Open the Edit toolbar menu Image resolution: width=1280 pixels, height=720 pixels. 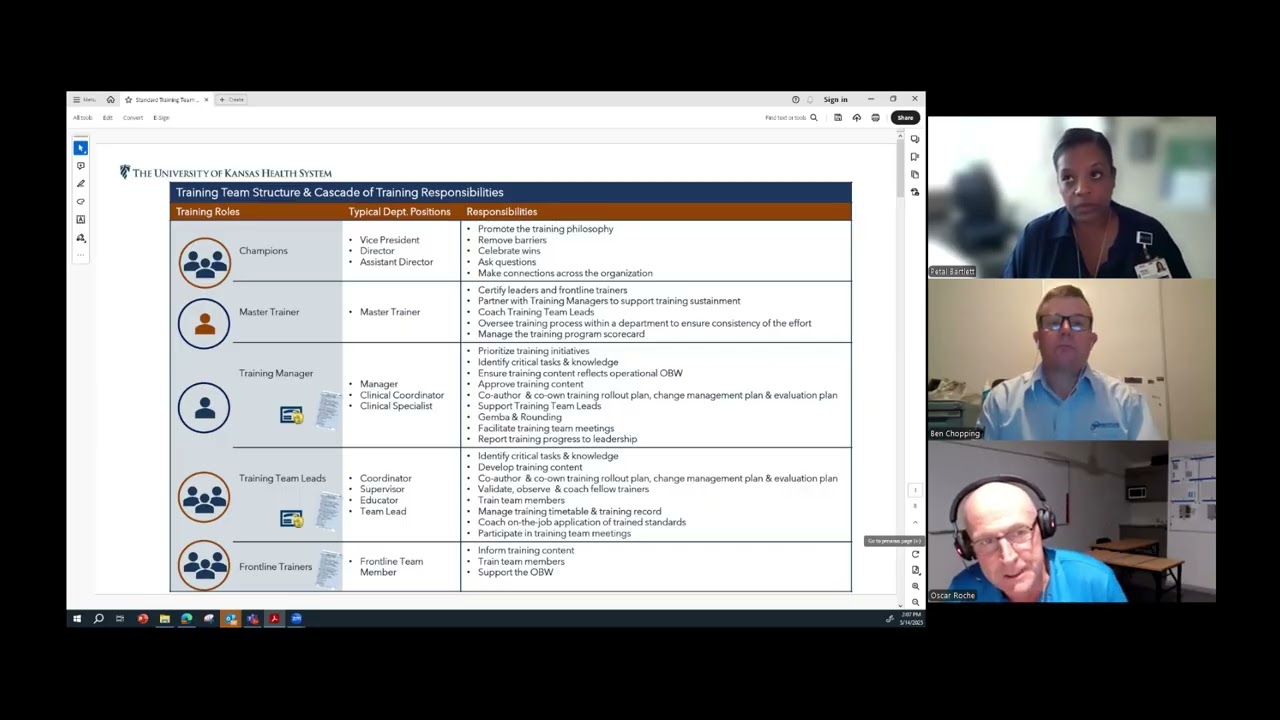click(x=107, y=118)
